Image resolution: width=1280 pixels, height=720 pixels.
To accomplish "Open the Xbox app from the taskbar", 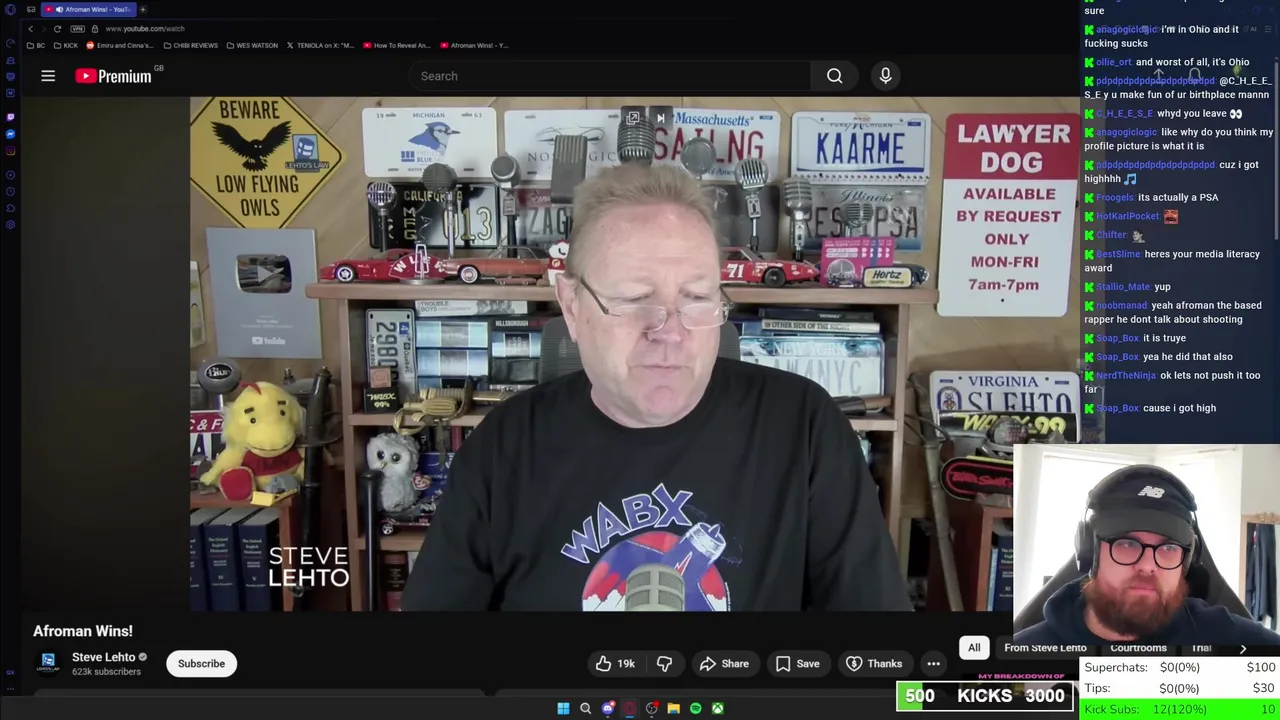I will [x=717, y=708].
